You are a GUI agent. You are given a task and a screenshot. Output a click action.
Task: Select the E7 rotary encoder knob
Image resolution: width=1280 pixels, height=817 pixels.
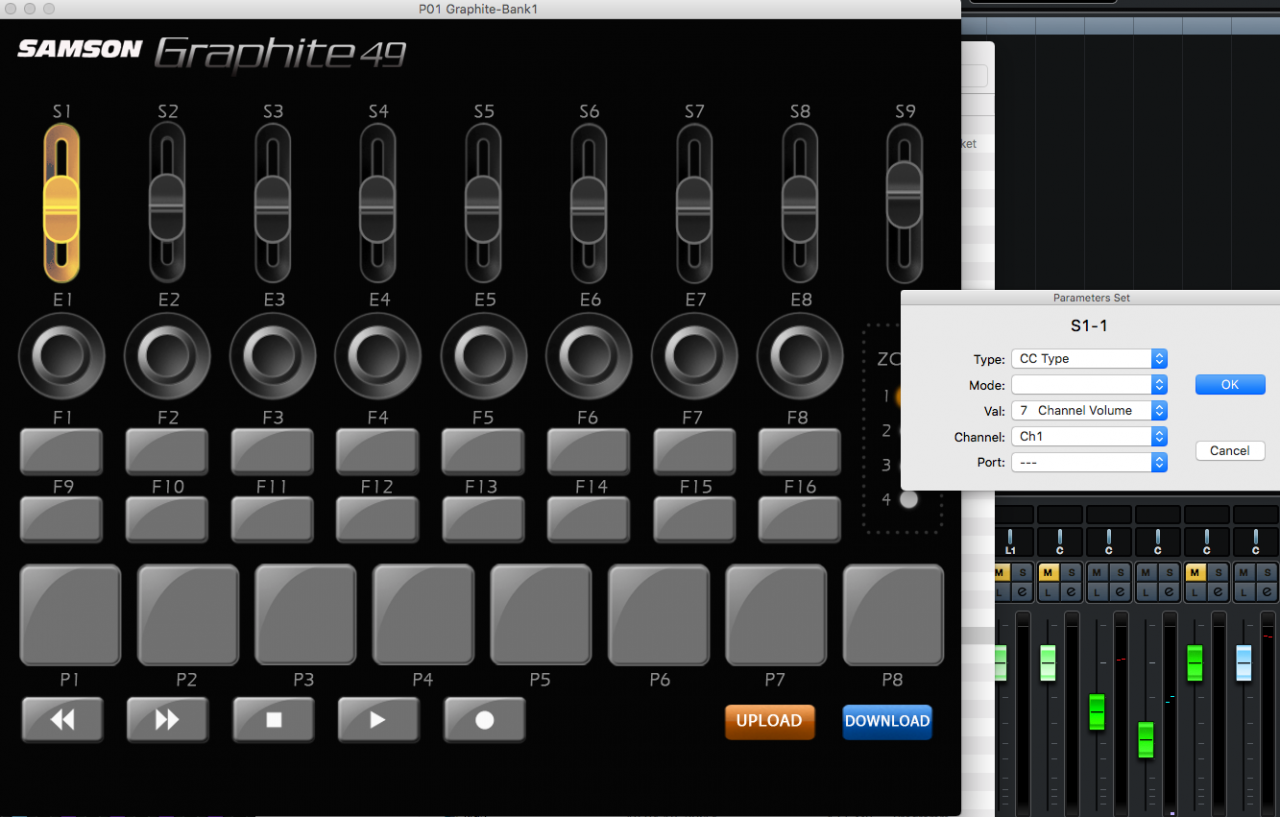click(695, 356)
